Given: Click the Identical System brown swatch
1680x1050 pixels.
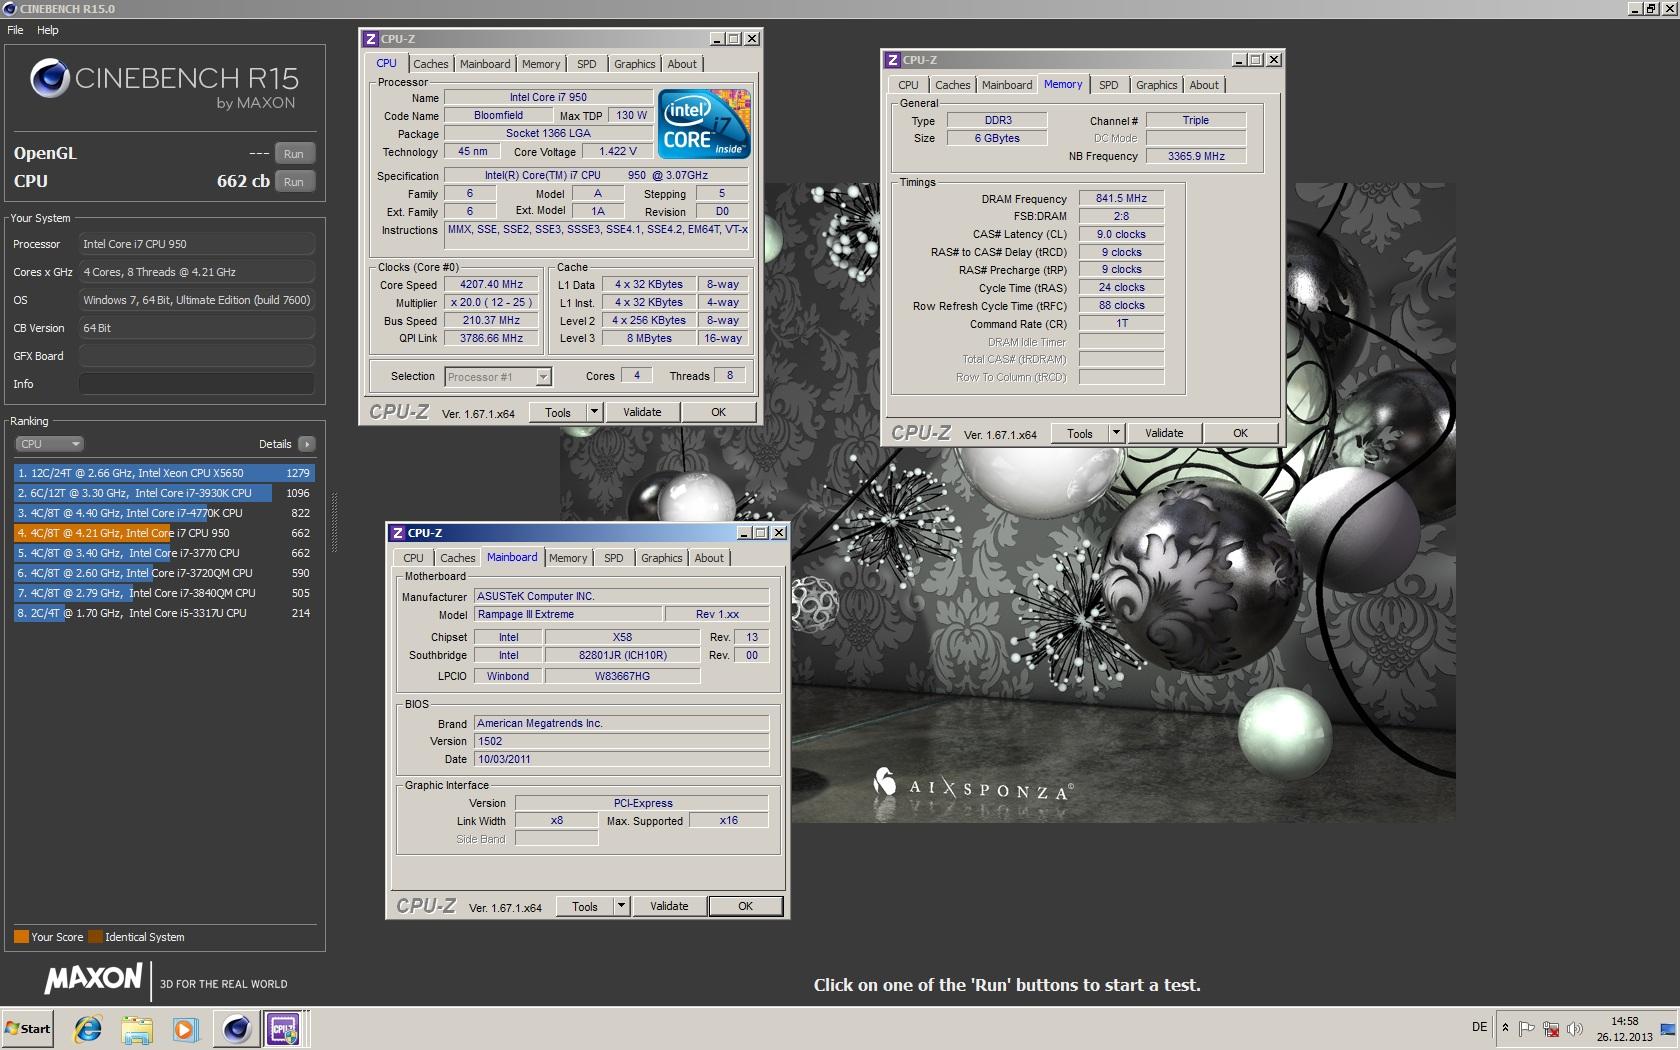Looking at the screenshot, I should 95,937.
